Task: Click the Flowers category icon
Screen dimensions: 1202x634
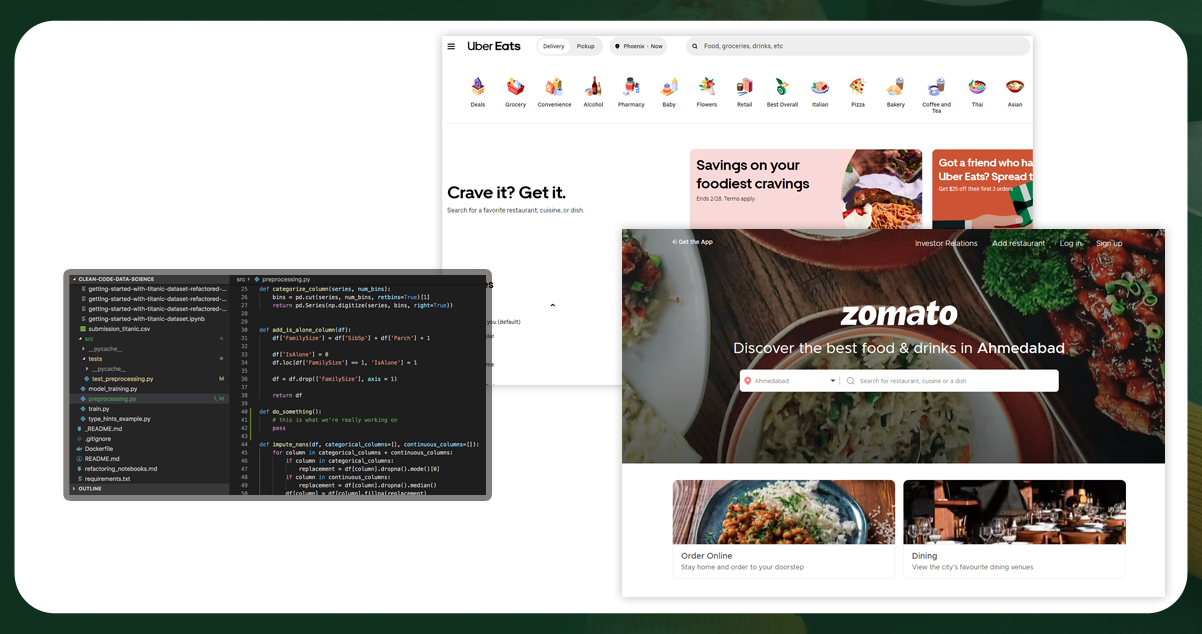Action: [707, 90]
